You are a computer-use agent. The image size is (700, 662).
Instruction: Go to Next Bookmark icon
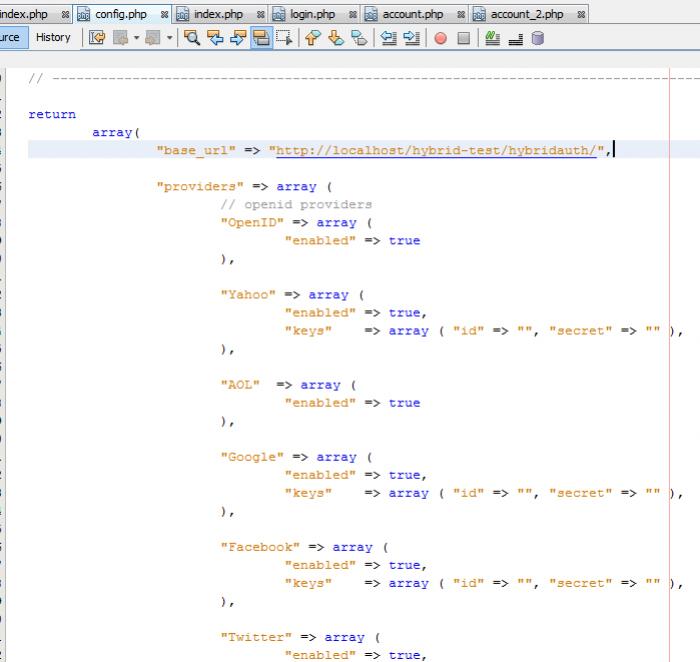click(336, 38)
